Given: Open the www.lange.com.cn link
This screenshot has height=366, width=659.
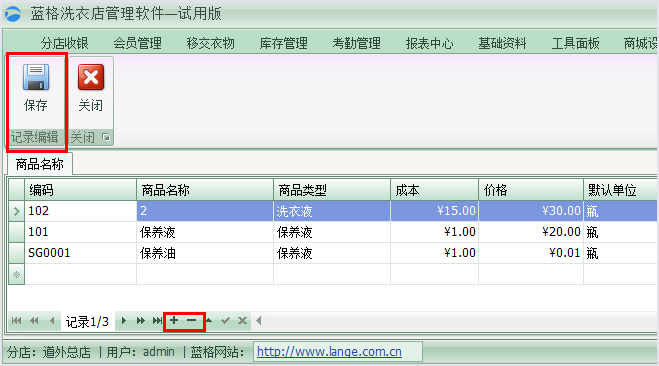Looking at the screenshot, I should coord(329,351).
